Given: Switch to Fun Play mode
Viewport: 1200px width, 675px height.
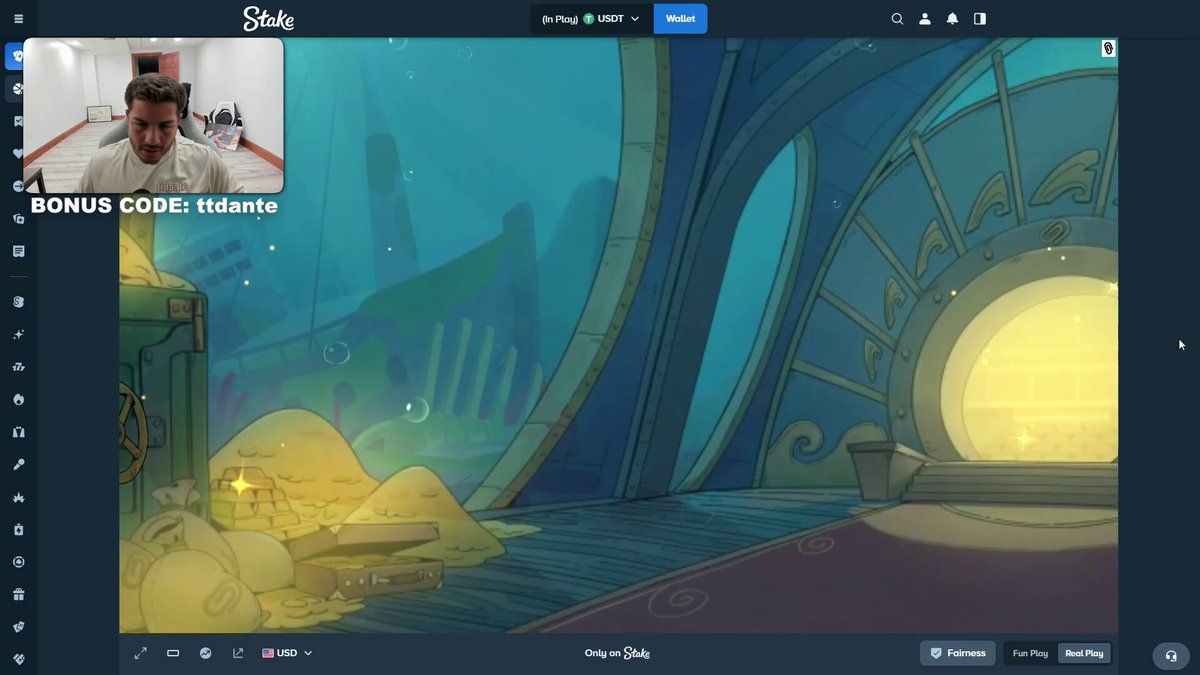Looking at the screenshot, I should 1030,654.
